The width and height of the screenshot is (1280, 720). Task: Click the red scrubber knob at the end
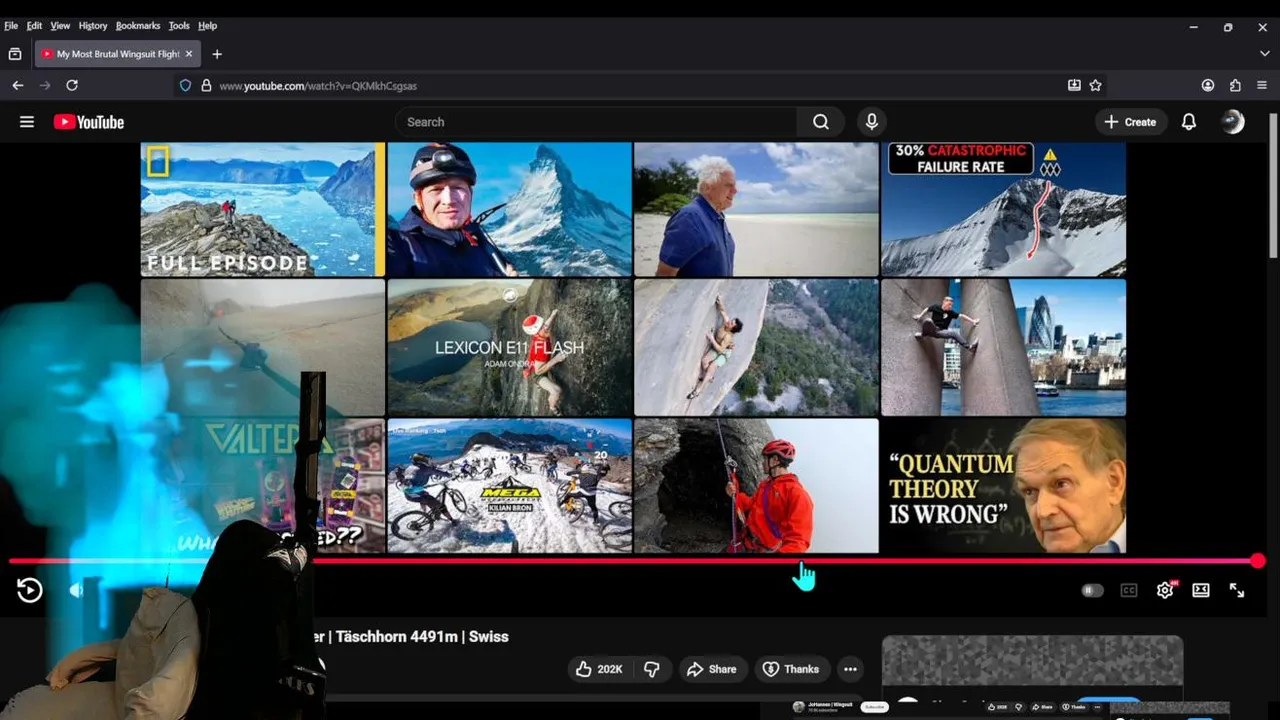coord(1257,561)
